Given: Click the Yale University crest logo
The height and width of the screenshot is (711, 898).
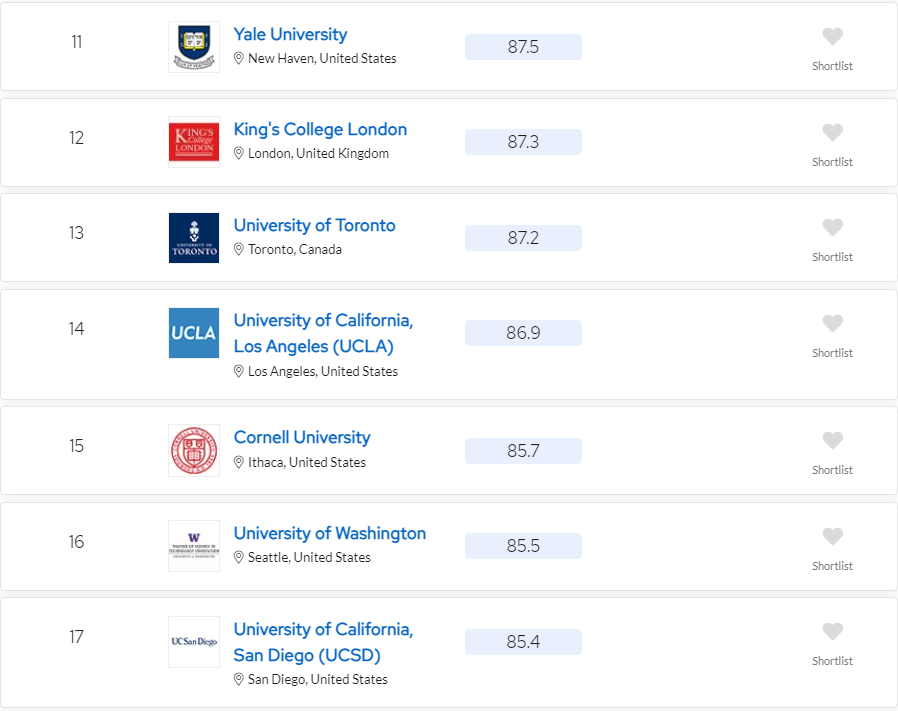Looking at the screenshot, I should pos(194,47).
